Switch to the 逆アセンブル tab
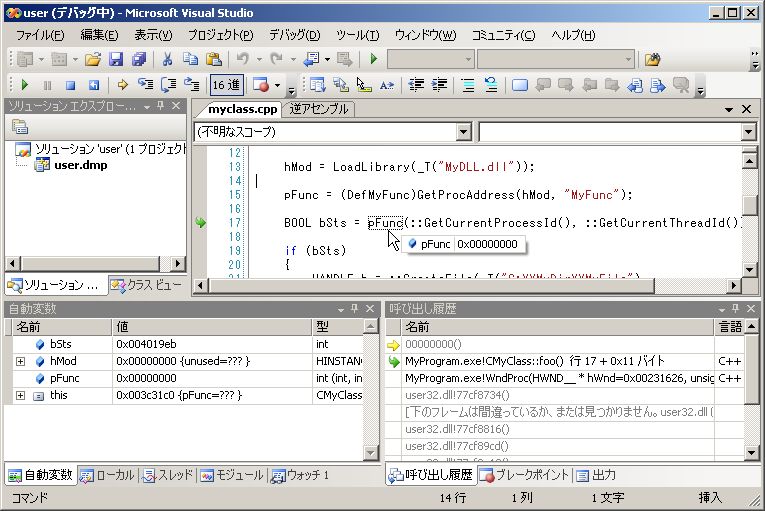The image size is (765, 511). coord(319,109)
